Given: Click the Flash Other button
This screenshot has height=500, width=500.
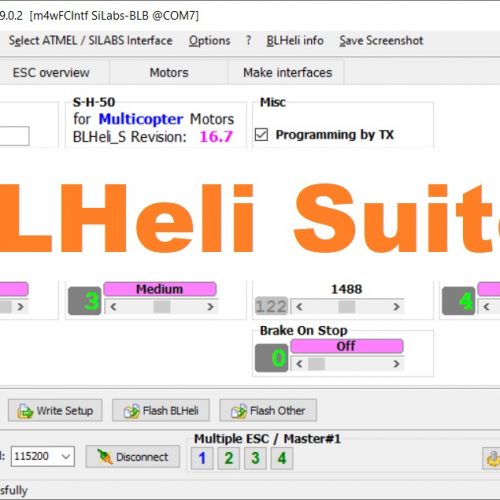Looking at the screenshot, I should click(x=268, y=410).
